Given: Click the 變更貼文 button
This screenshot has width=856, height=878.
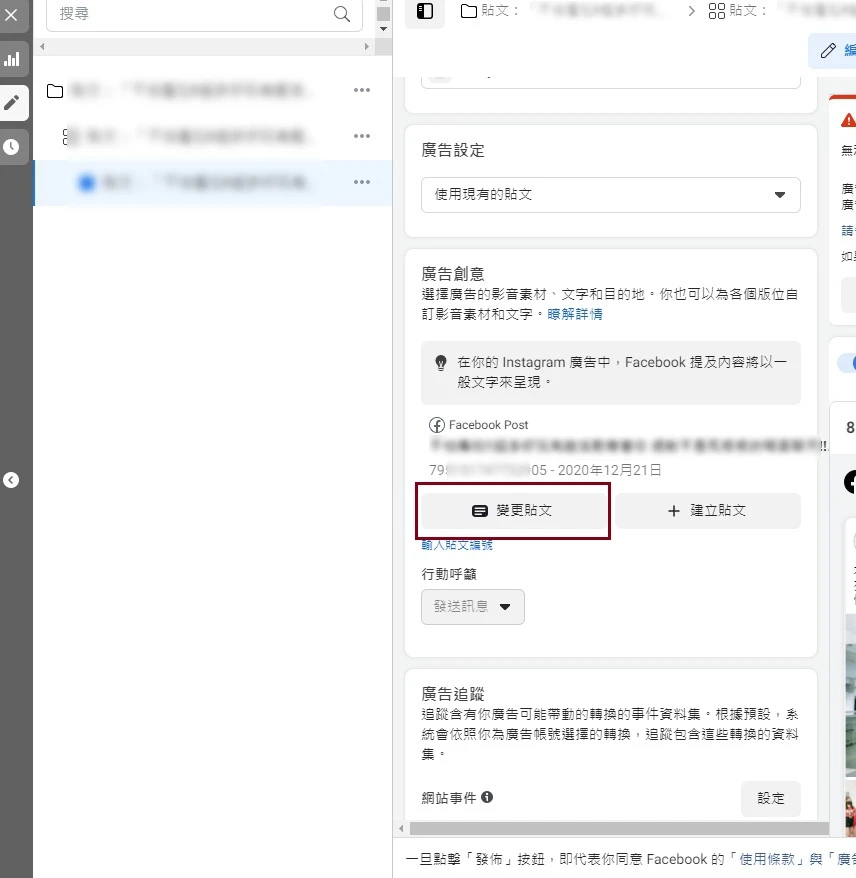Looking at the screenshot, I should pos(512,510).
